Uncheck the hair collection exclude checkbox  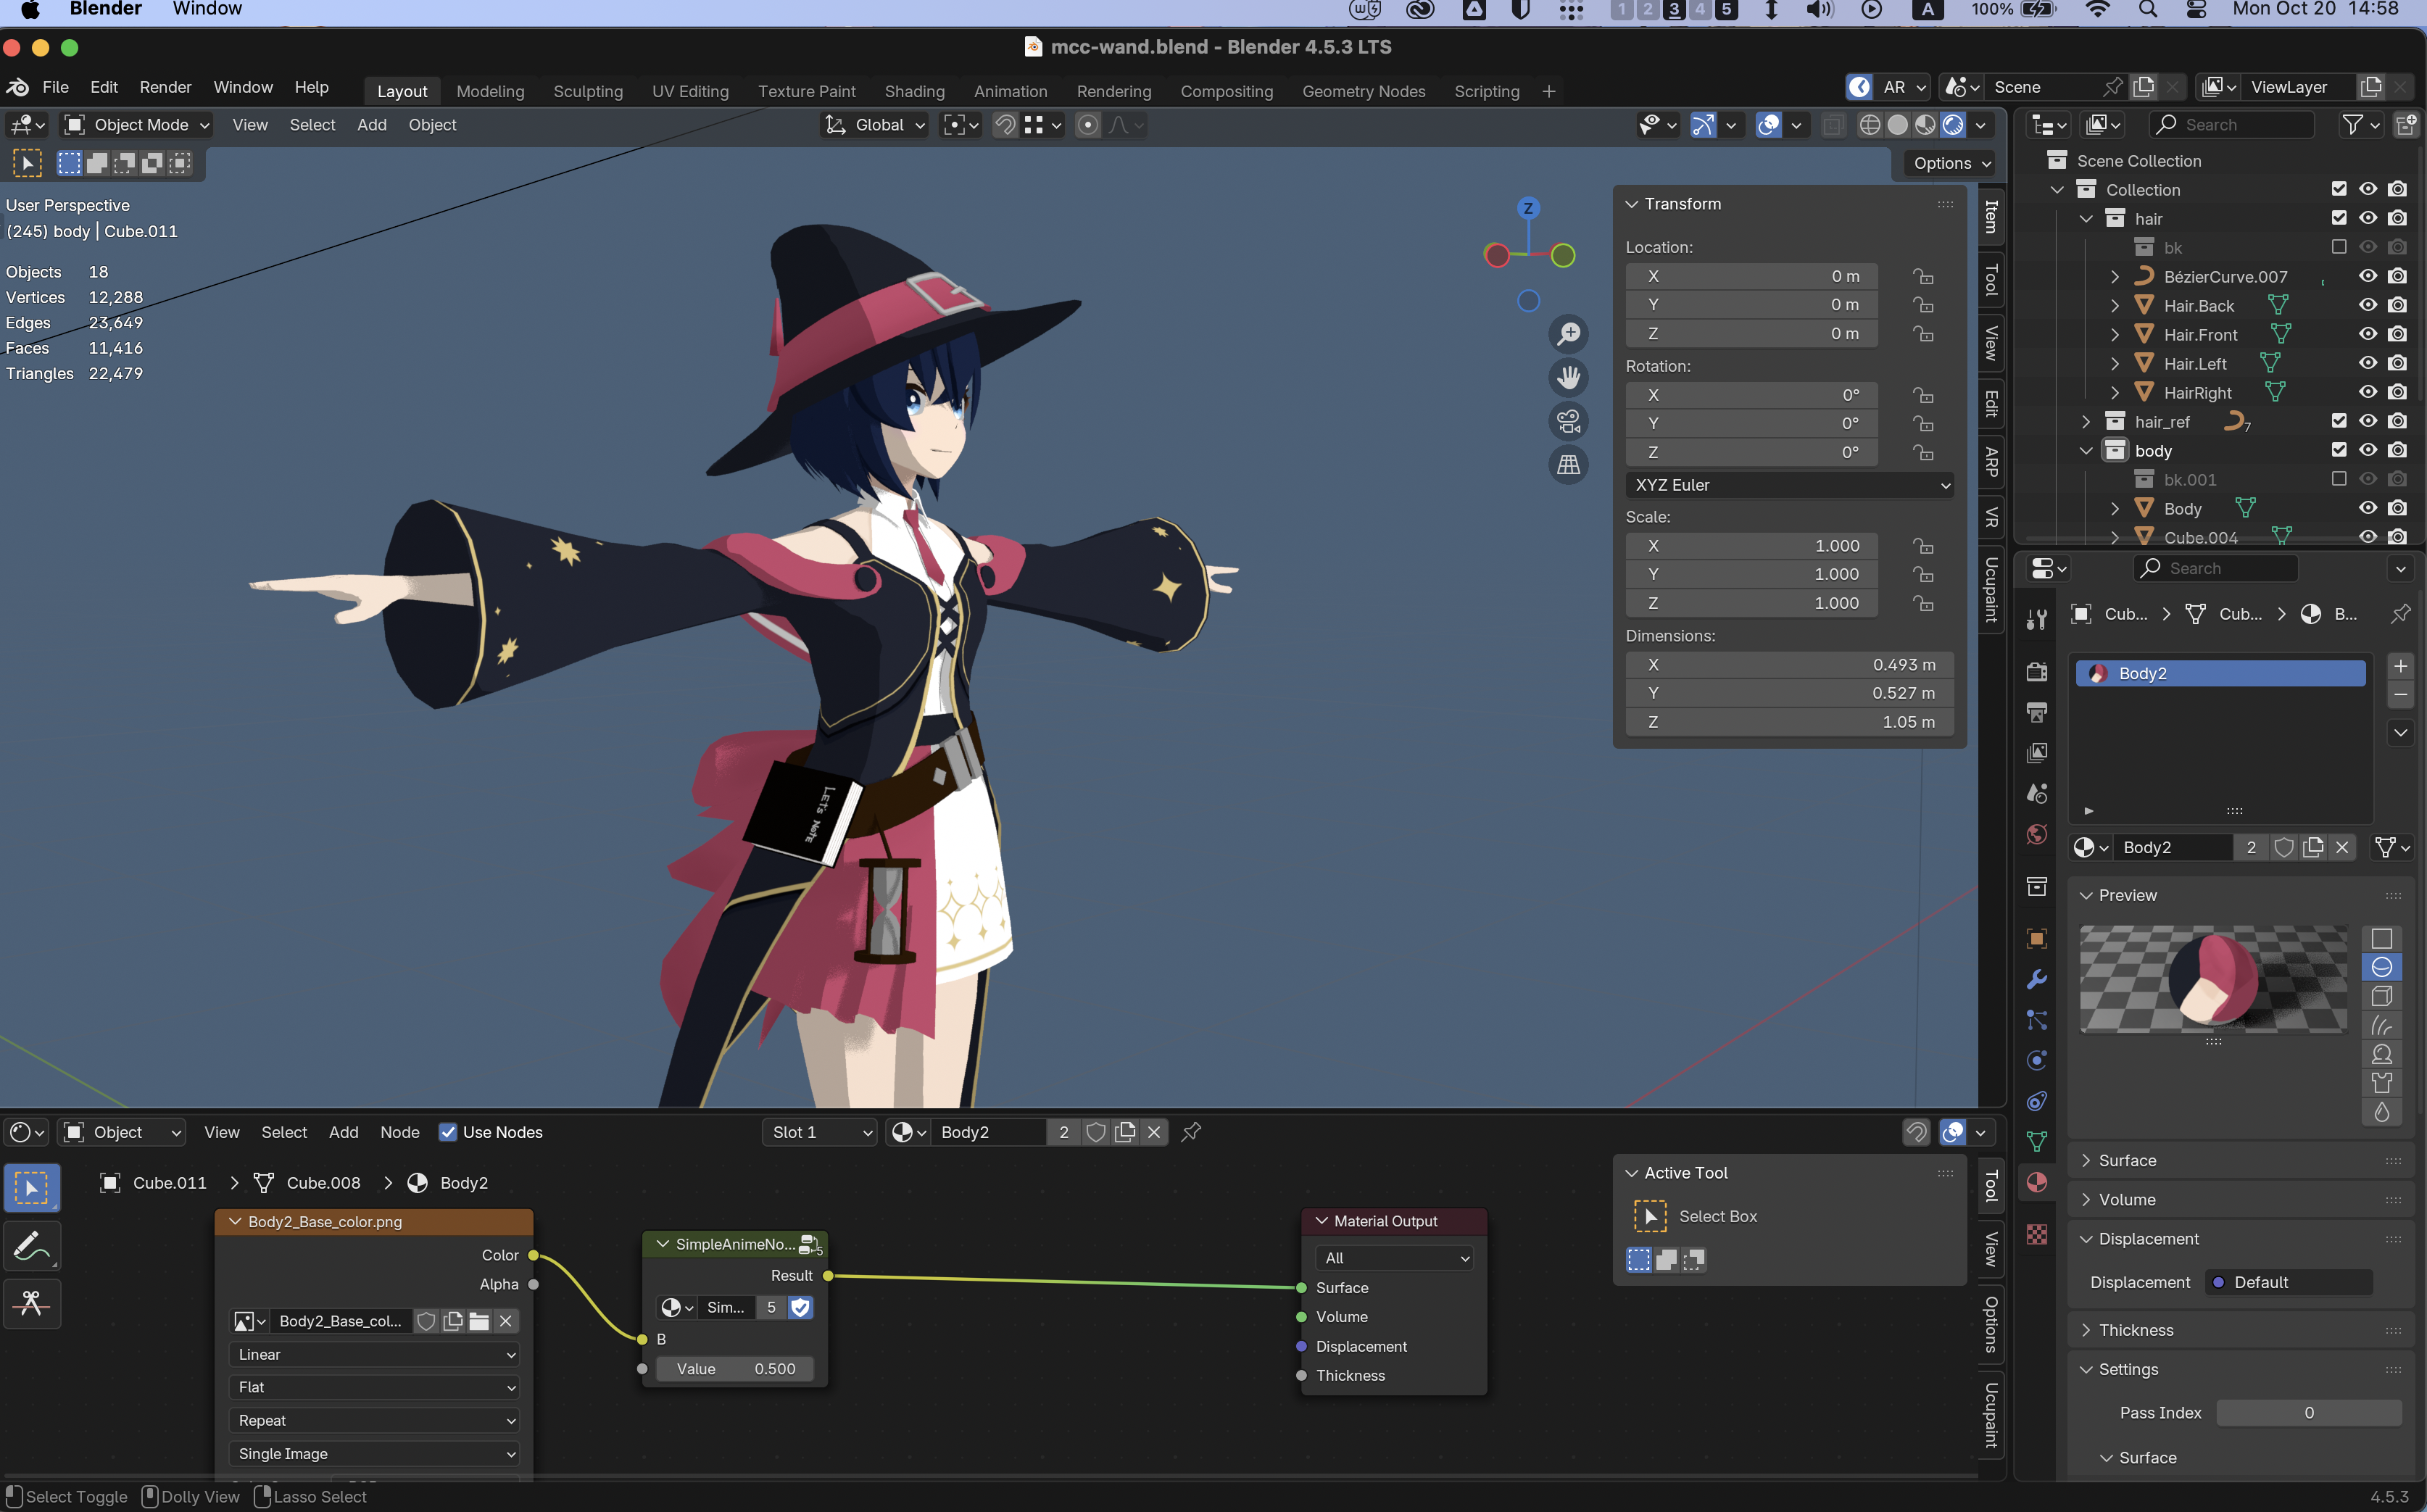[2339, 218]
